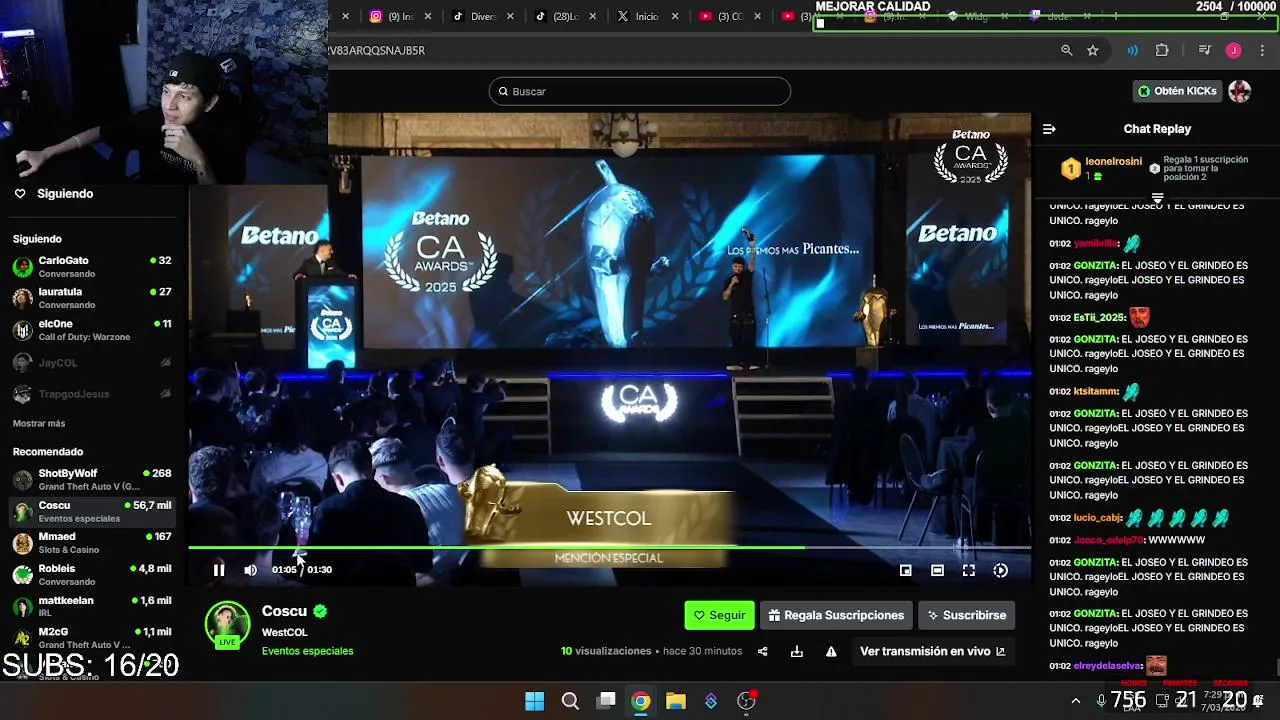The height and width of the screenshot is (720, 1280).
Task: Open Eventos especiales category link
Action: (307, 651)
